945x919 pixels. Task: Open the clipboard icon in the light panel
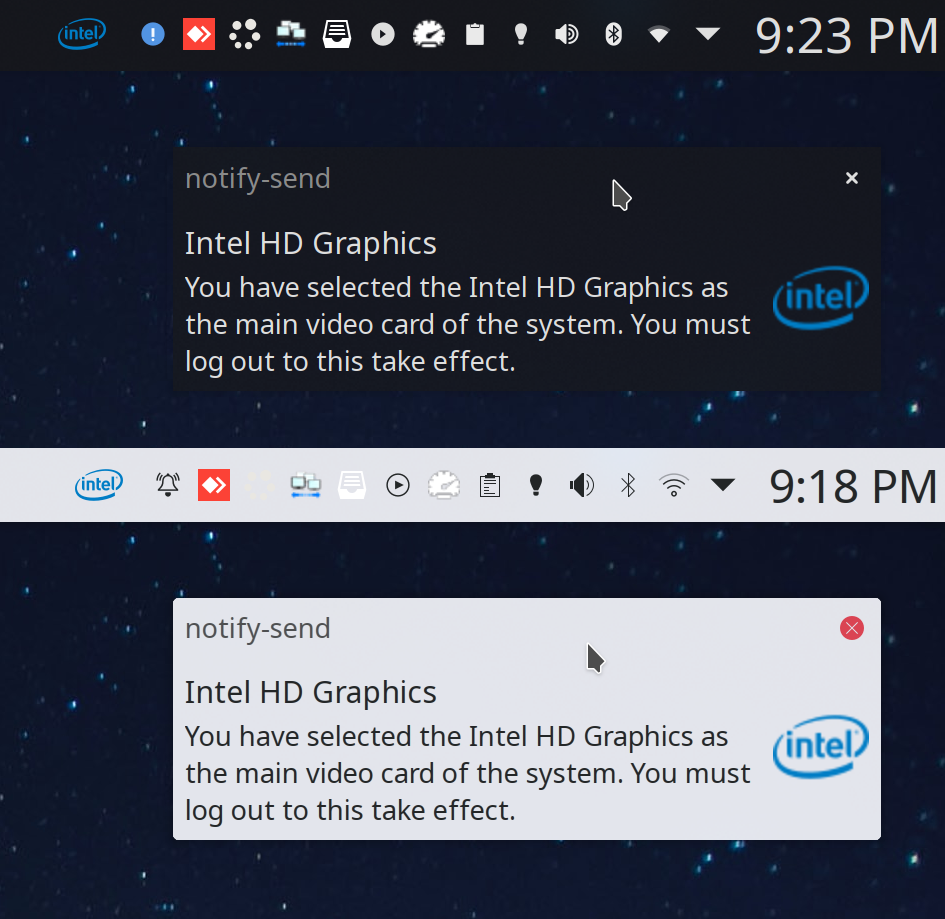coord(490,485)
